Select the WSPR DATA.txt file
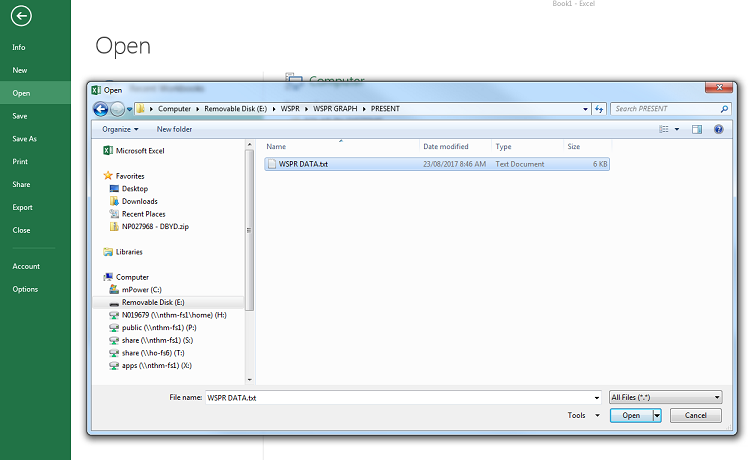Viewport: 750px width, 460px height. (x=302, y=164)
